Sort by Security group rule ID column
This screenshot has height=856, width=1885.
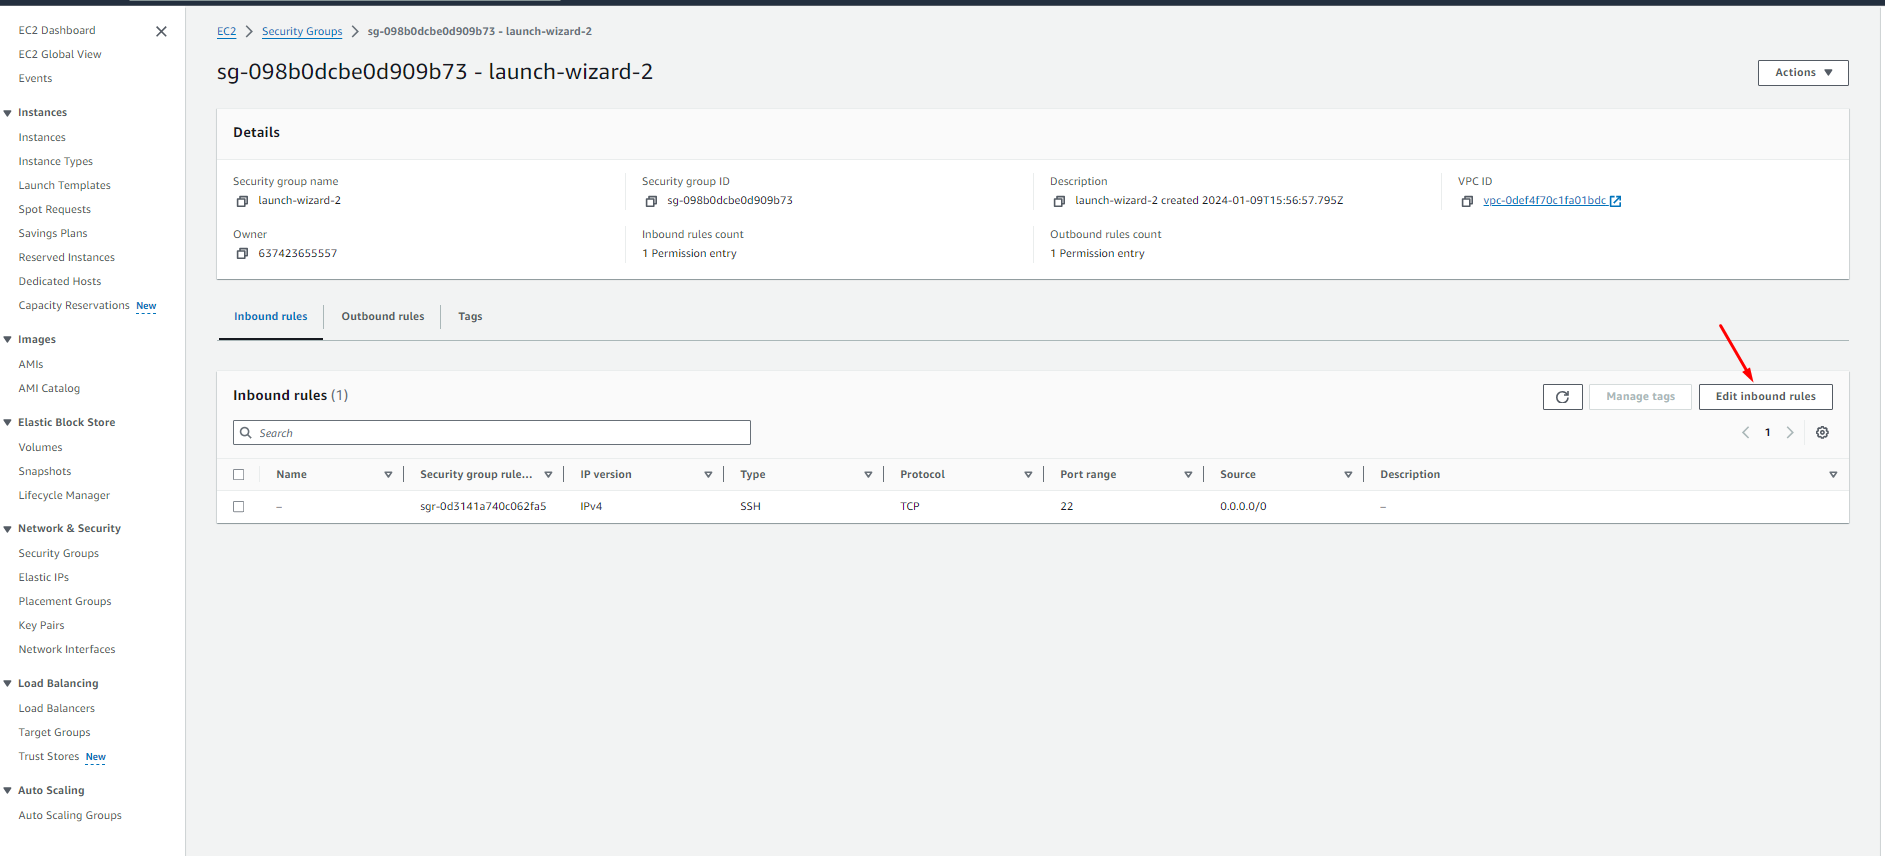click(x=548, y=475)
